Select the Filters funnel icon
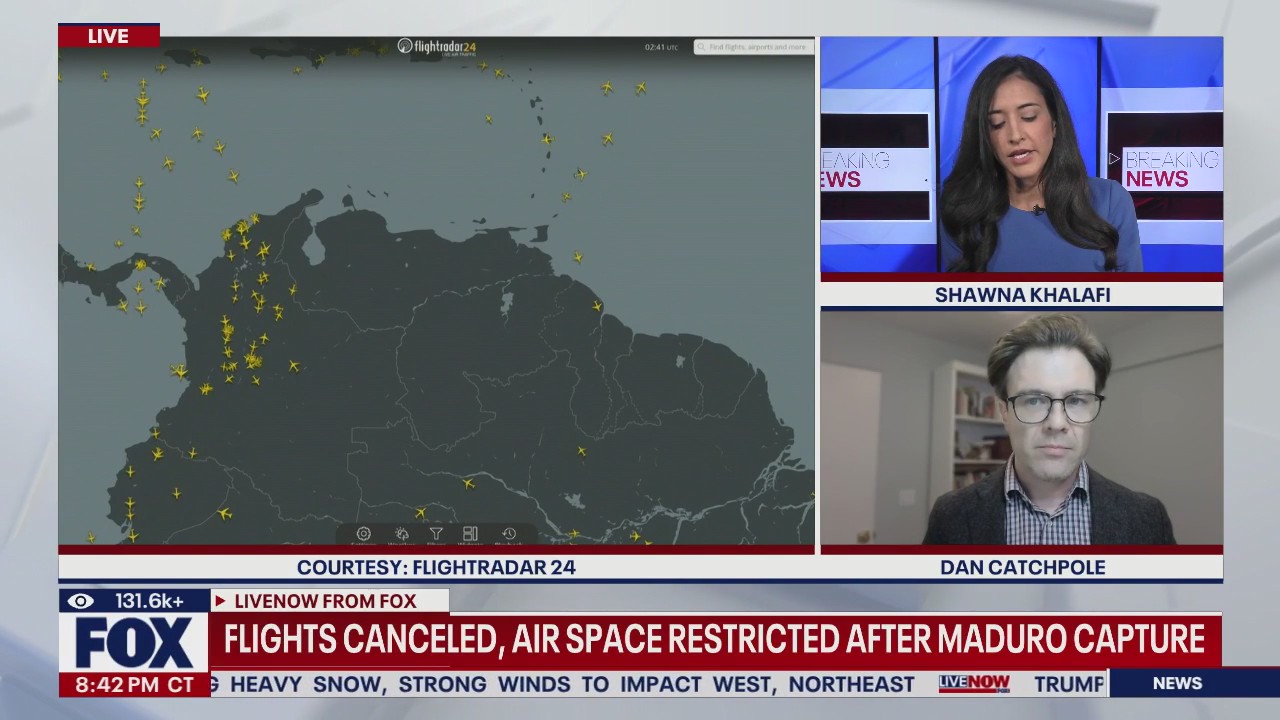Screen dimensions: 1280x720 tap(438, 535)
